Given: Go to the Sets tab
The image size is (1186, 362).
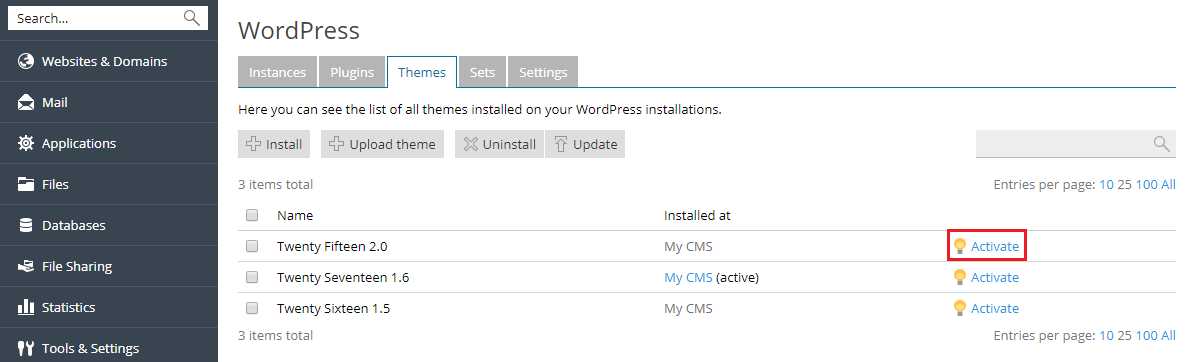Looking at the screenshot, I should coord(483,73).
